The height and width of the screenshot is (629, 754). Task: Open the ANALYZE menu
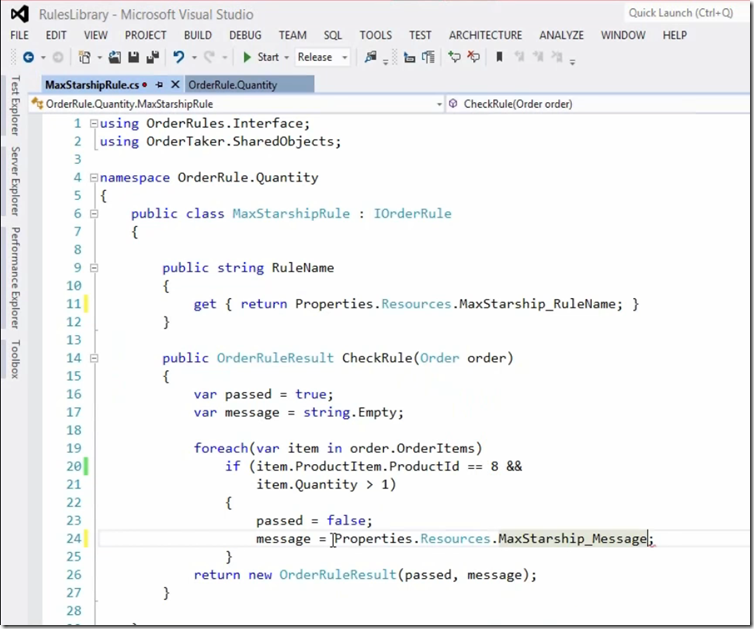click(561, 36)
